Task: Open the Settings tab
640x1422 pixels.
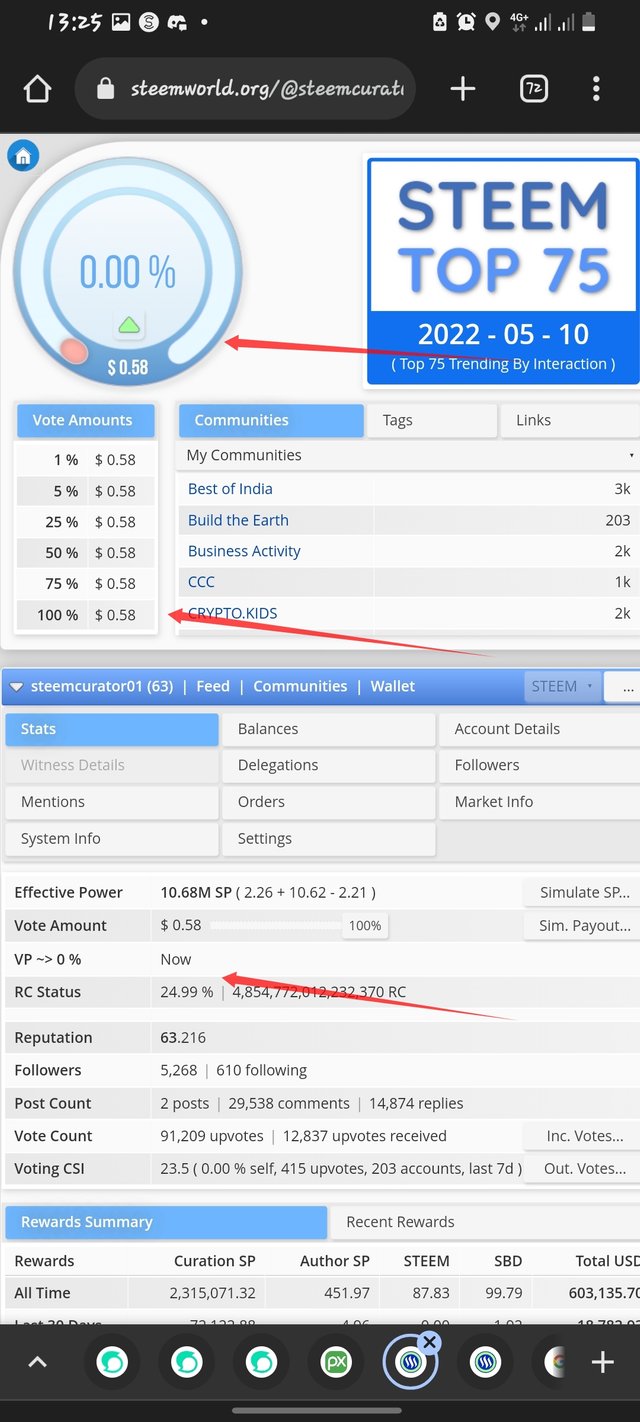Action: pyautogui.click(x=328, y=839)
